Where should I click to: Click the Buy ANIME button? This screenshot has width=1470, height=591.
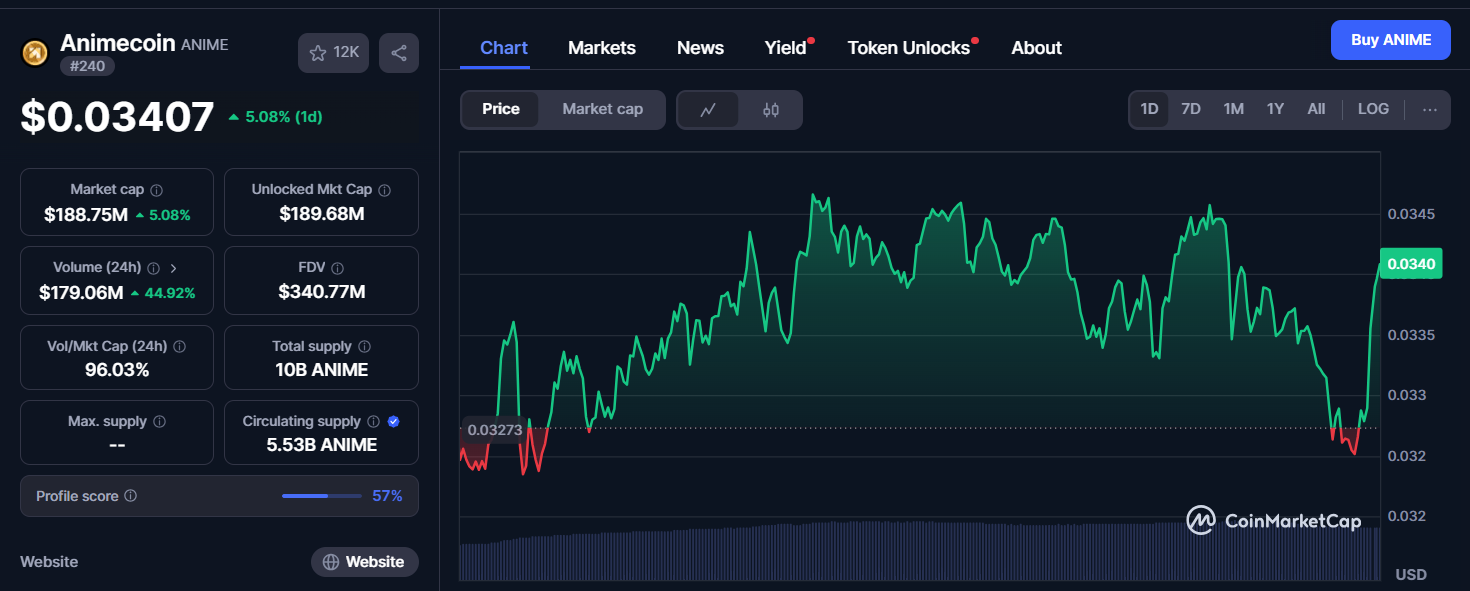[x=1391, y=40]
